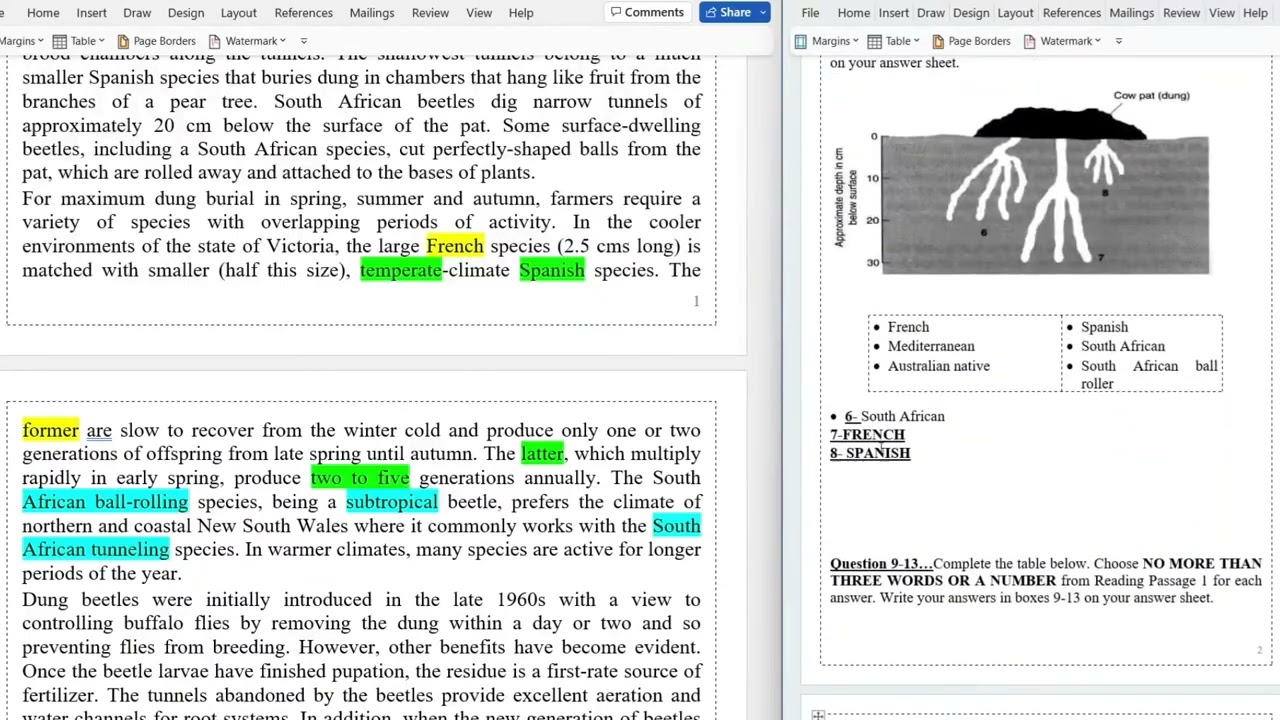
Task: Open the View tab in the right window
Action: point(1221,12)
